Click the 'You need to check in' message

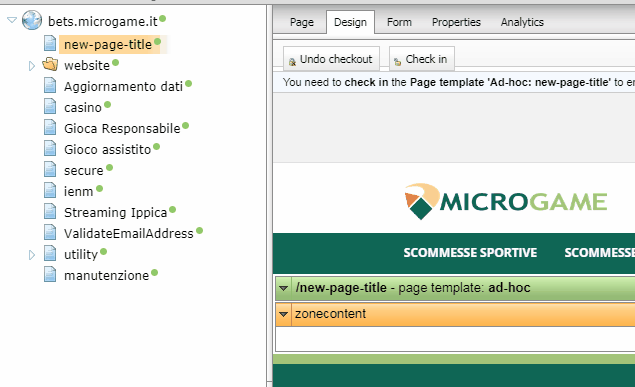(458, 82)
